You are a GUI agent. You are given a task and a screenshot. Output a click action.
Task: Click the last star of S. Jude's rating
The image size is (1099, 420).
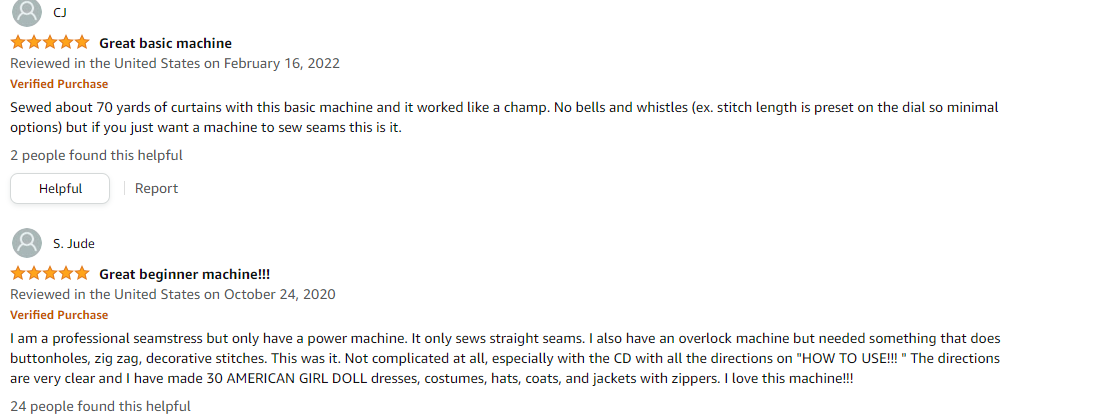coord(82,273)
